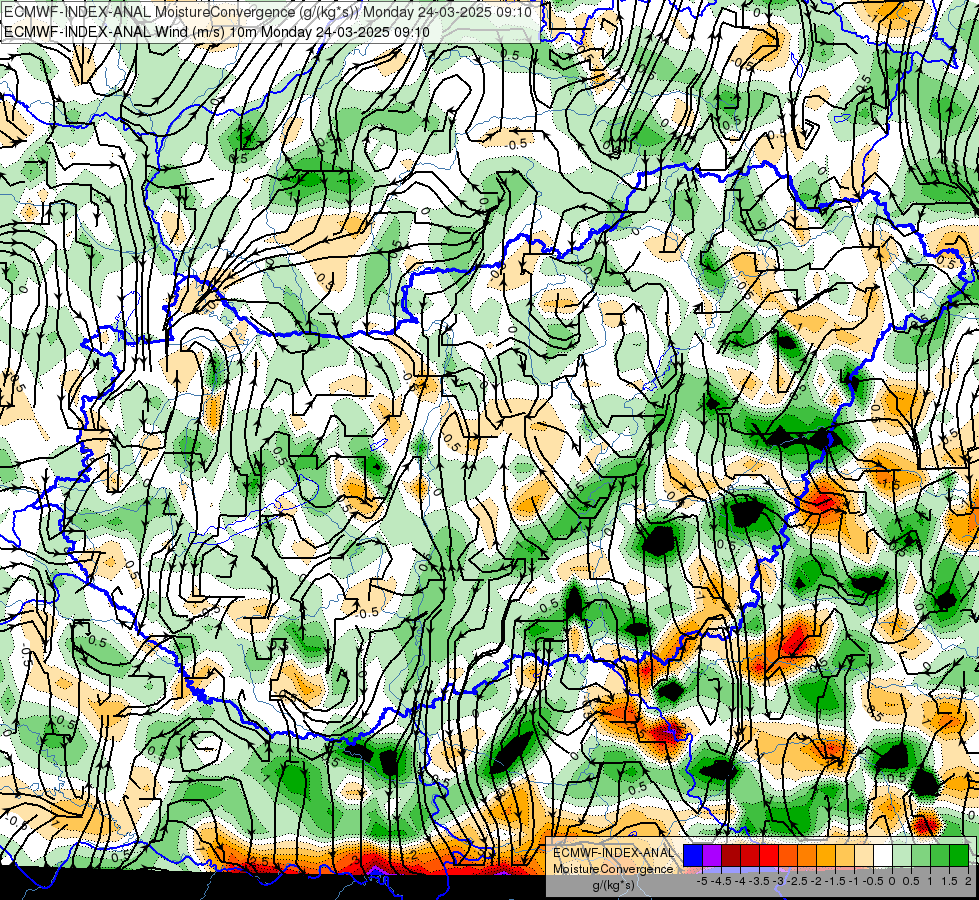The image size is (979, 900).
Task: Click the '-1' tick label in legend
Action: click(854, 881)
